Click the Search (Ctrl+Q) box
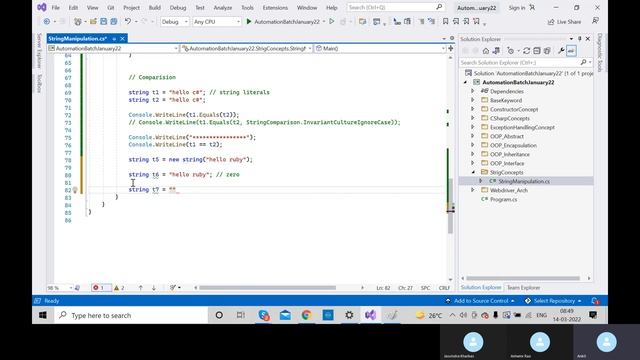 point(395,7)
